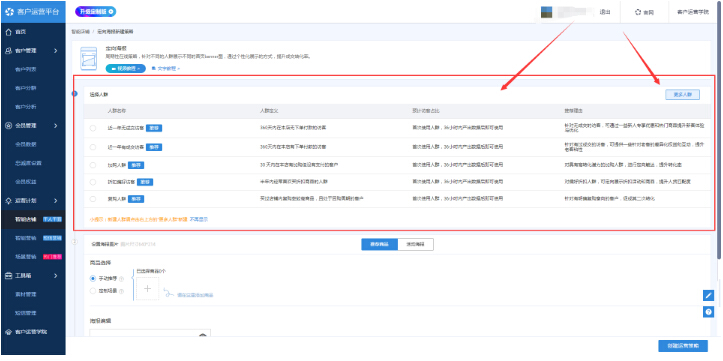Click the 更多人群 button
Screen dimensions: 723x361
682,95
